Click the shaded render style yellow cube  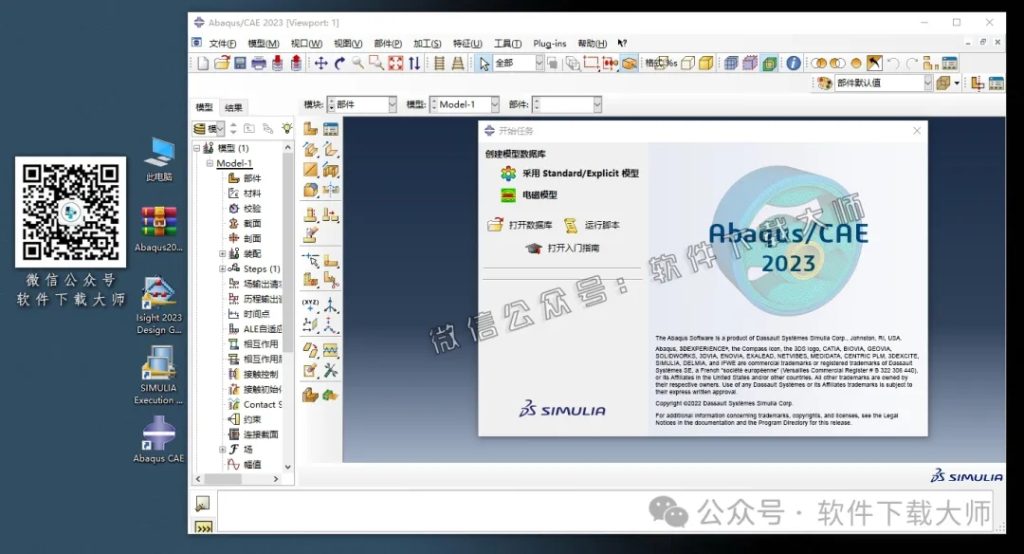point(706,63)
